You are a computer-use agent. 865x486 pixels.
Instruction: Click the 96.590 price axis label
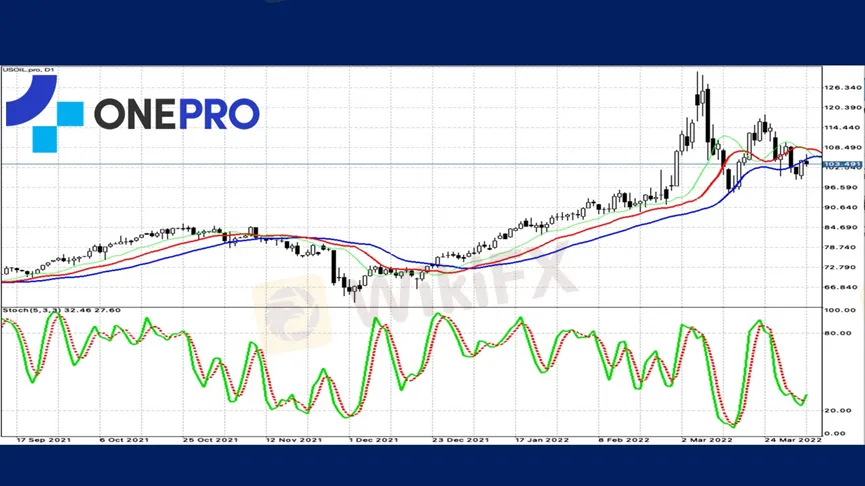tap(841, 188)
